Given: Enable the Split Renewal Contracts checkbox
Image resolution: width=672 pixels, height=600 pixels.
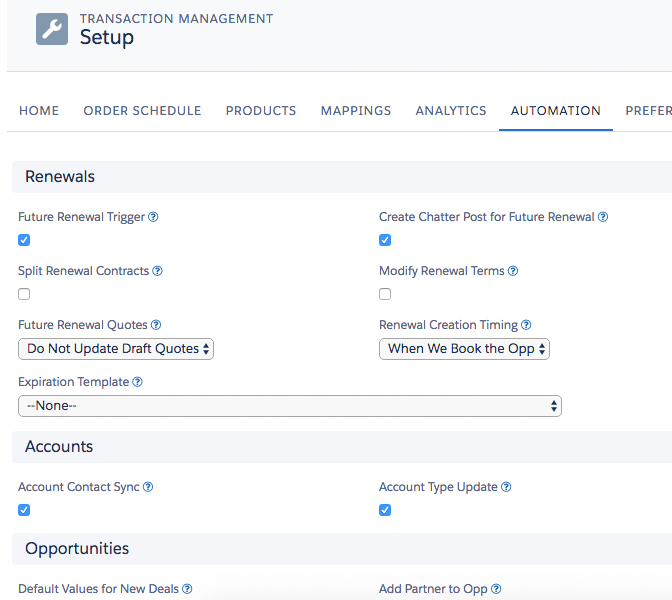Looking at the screenshot, I should point(24,294).
